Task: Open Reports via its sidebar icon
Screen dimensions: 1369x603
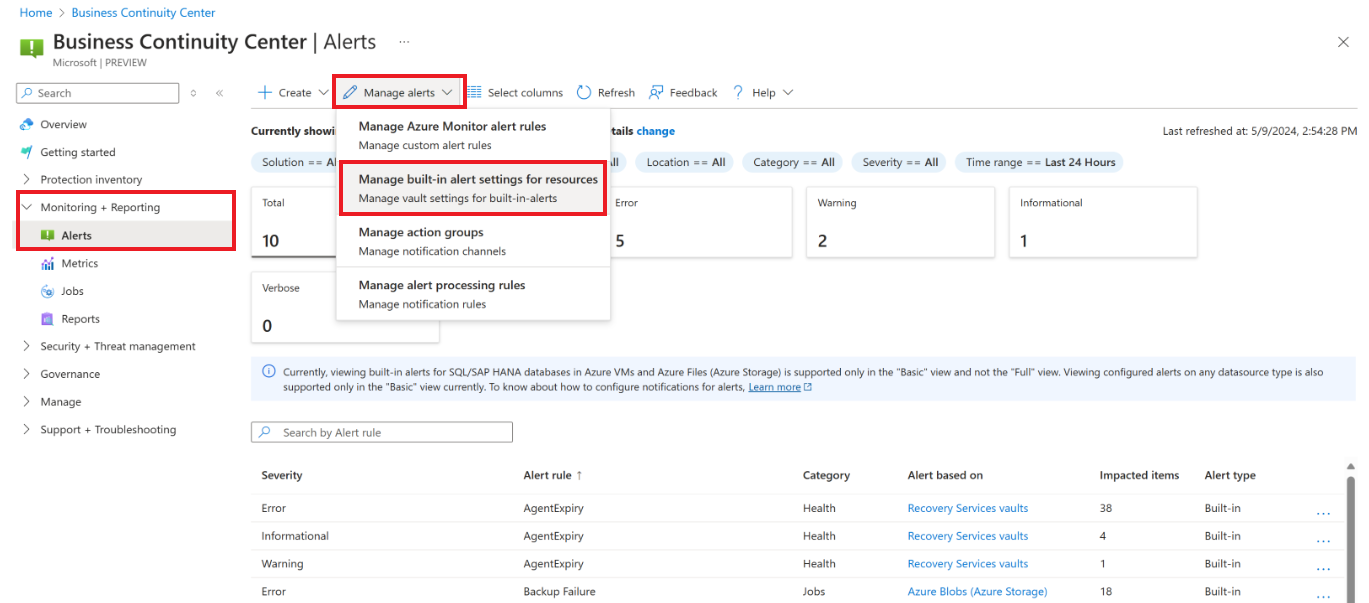Action: 47,319
